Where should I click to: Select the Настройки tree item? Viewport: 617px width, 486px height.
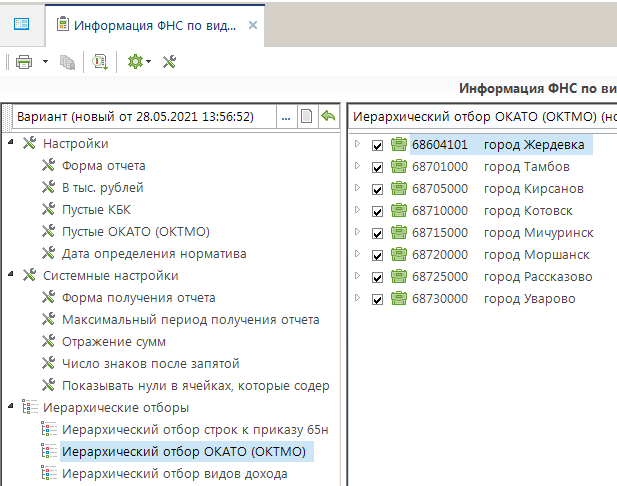(76, 144)
